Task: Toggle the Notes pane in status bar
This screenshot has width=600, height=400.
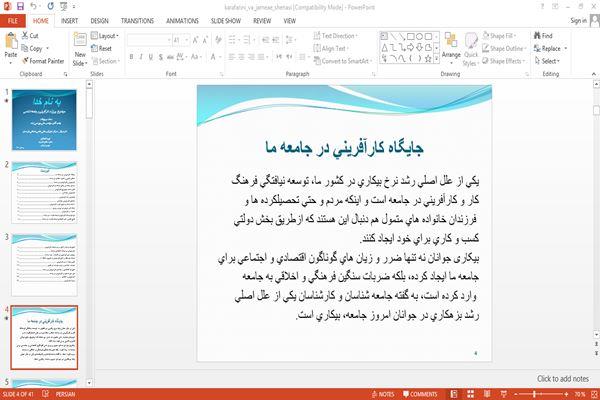Action: tap(383, 394)
